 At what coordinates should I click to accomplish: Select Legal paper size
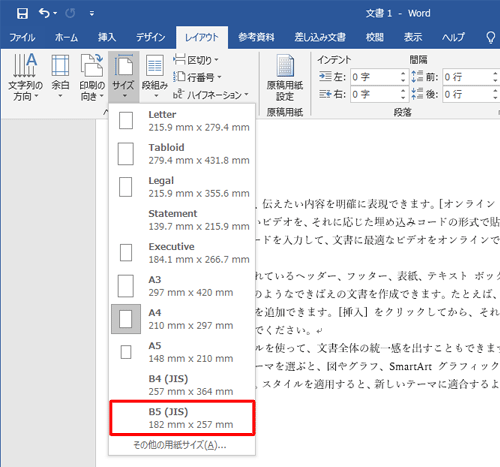pyautogui.click(x=182, y=187)
